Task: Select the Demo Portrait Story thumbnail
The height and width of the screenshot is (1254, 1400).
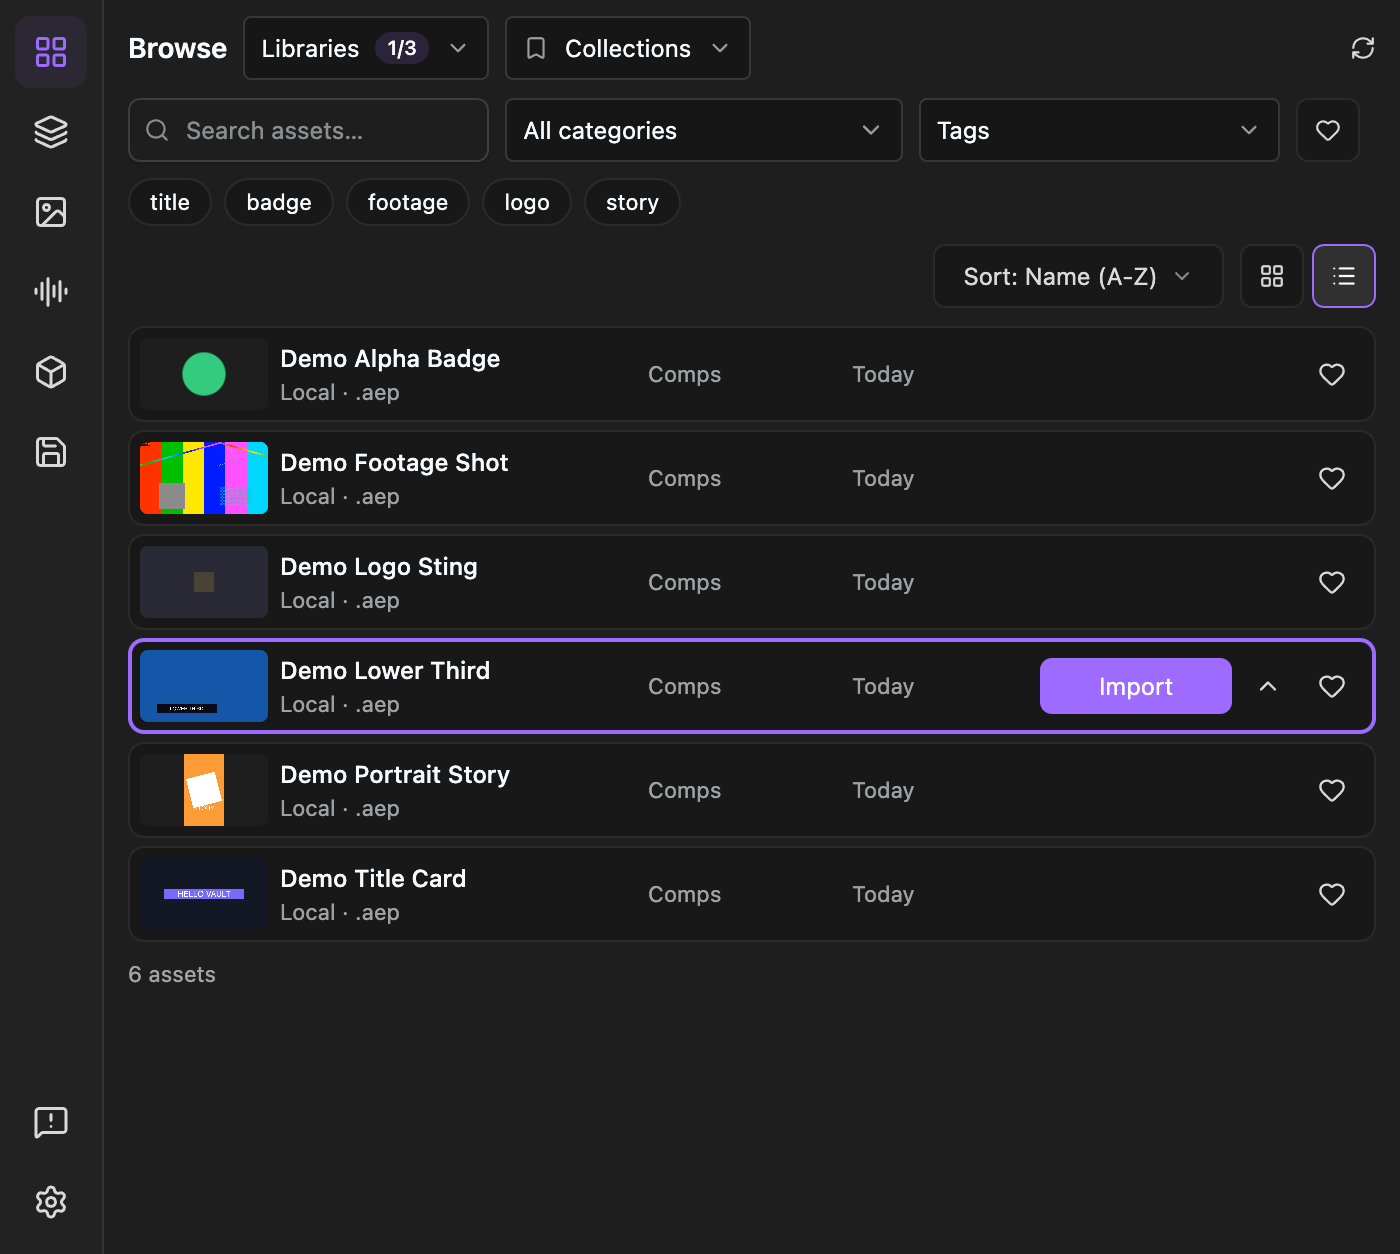Action: pyautogui.click(x=204, y=790)
